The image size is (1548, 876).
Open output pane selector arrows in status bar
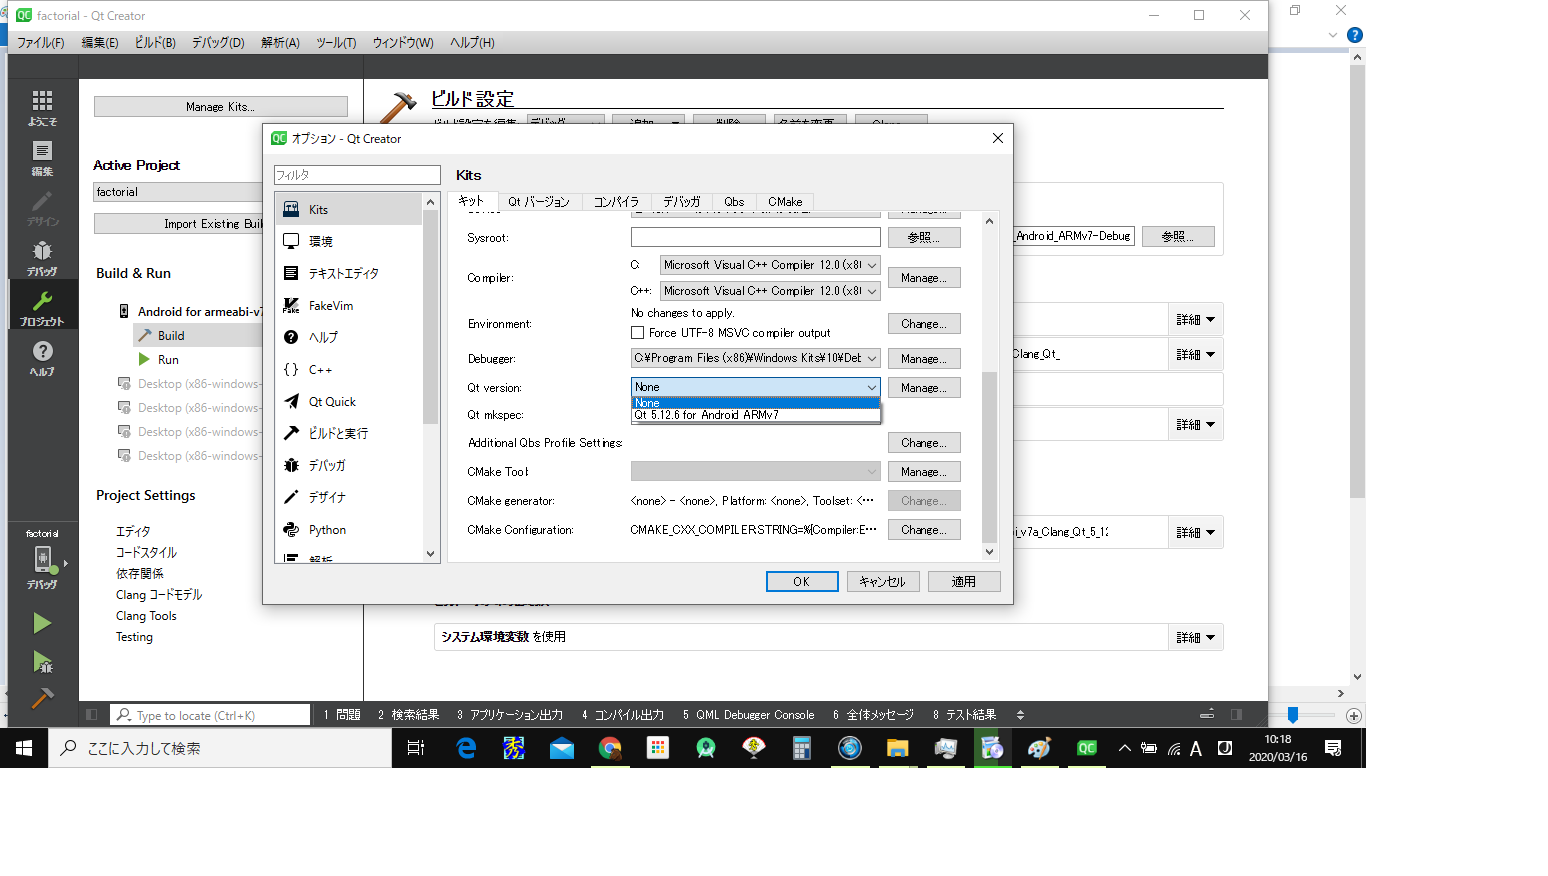[1020, 715]
